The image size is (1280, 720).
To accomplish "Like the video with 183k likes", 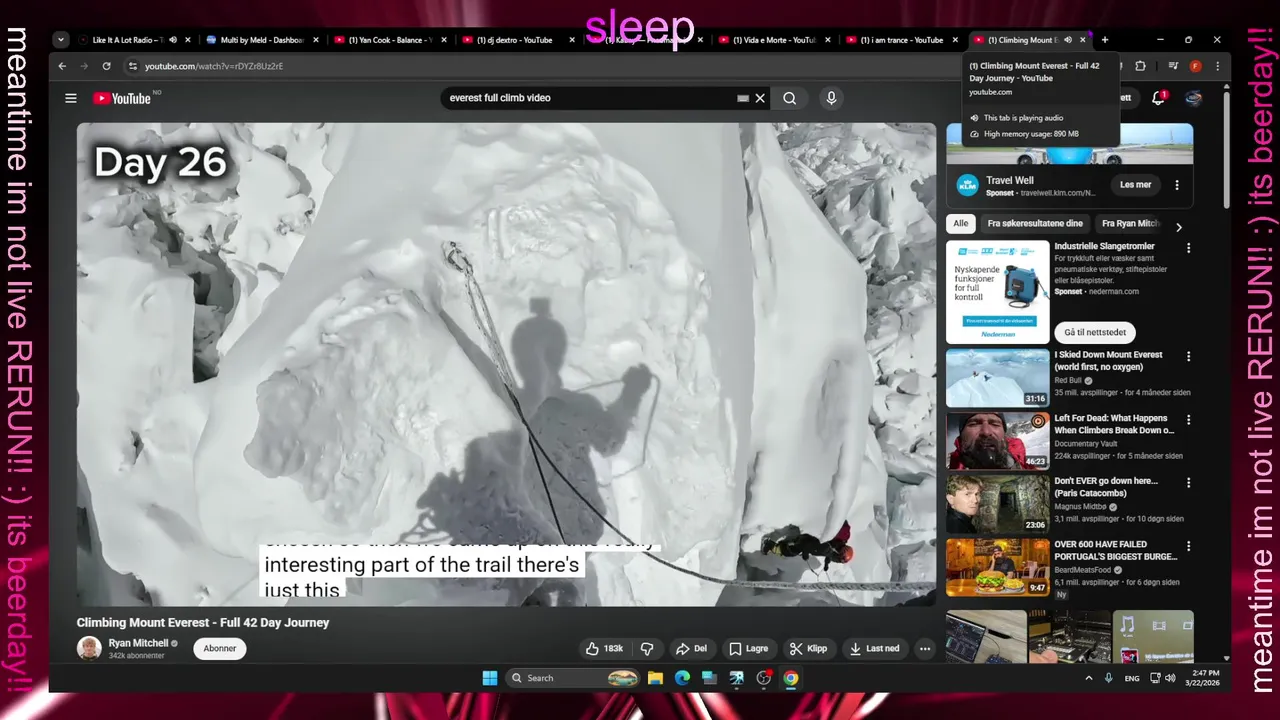I will coord(604,648).
